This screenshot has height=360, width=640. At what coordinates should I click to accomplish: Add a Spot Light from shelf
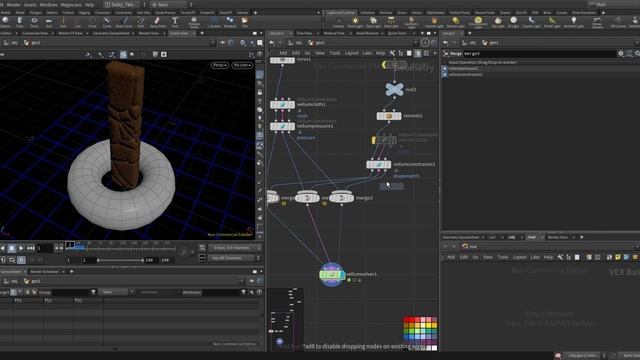(x=373, y=22)
